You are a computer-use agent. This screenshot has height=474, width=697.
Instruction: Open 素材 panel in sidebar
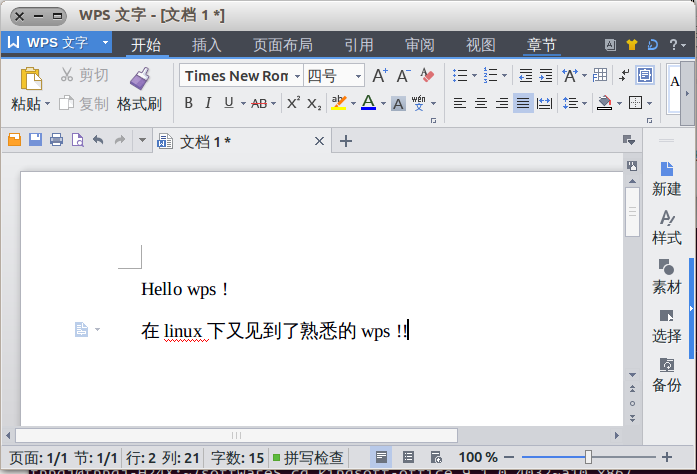666,277
